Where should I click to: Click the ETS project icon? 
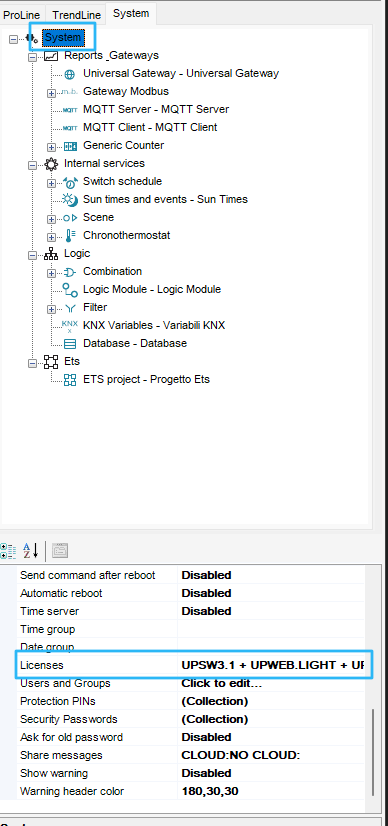click(69, 380)
